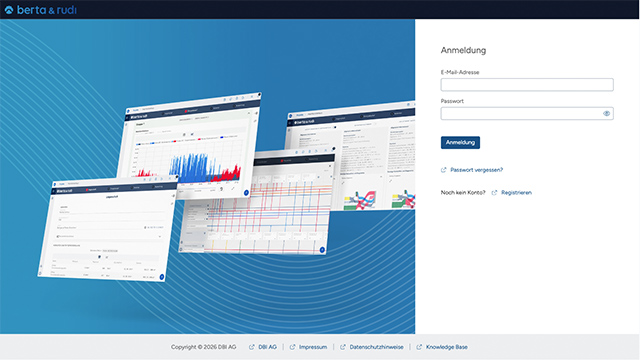
Task: Open the Passwort vergessen? link
Action: (476, 170)
